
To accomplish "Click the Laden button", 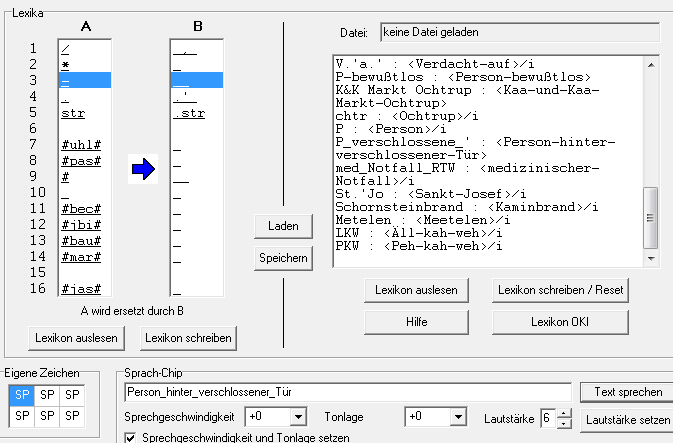I will pyautogui.click(x=283, y=227).
